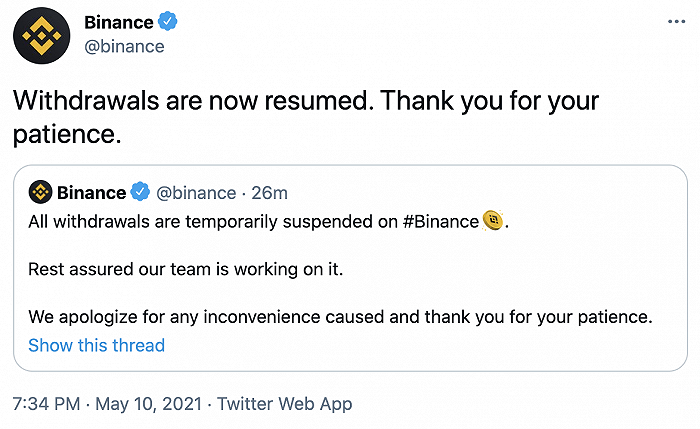Click the small Binance avatar in the quoted tweet
This screenshot has height=429, width=700.
point(40,192)
